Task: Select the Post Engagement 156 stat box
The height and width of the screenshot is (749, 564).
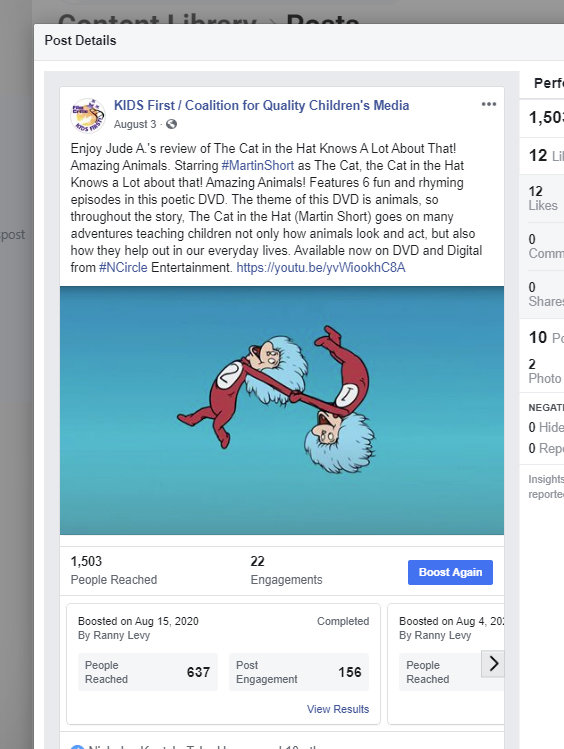Action: coord(299,672)
